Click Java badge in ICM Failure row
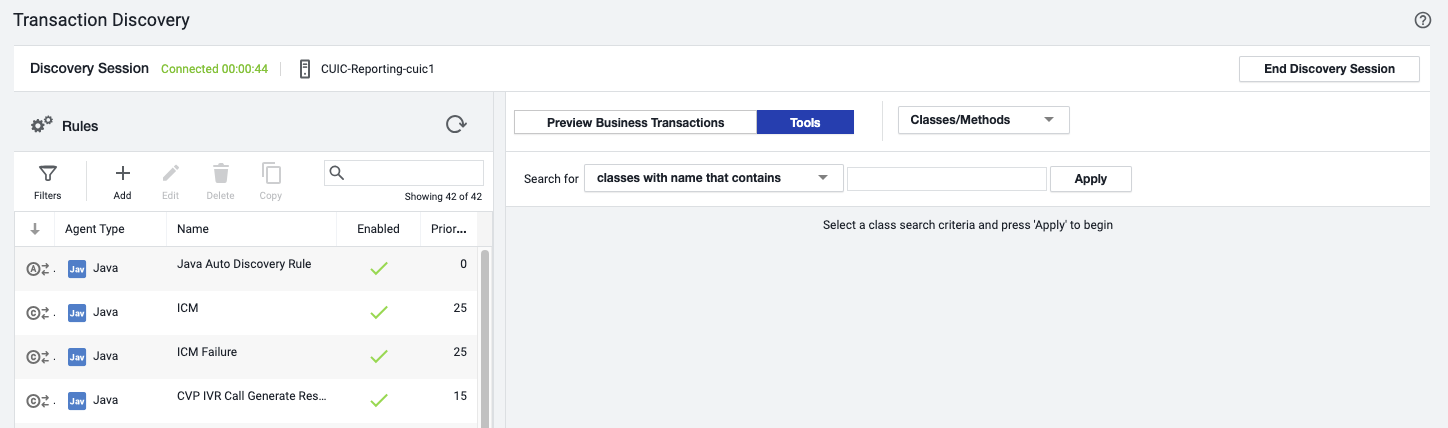Screen dimensions: 1448x428 [77, 356]
